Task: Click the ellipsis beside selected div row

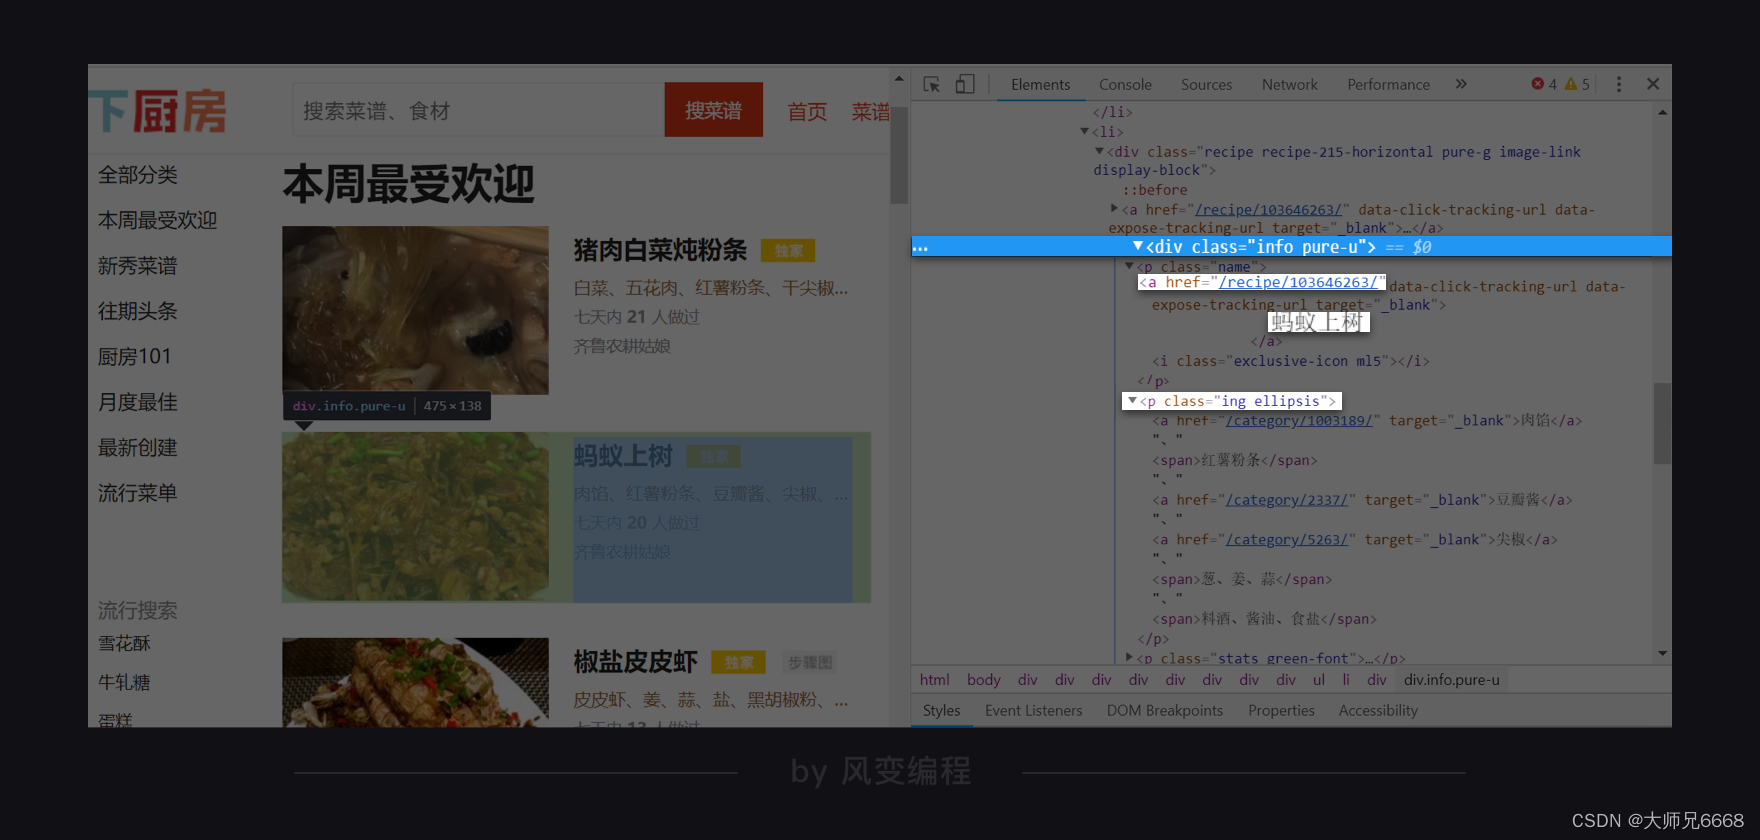Action: click(920, 247)
